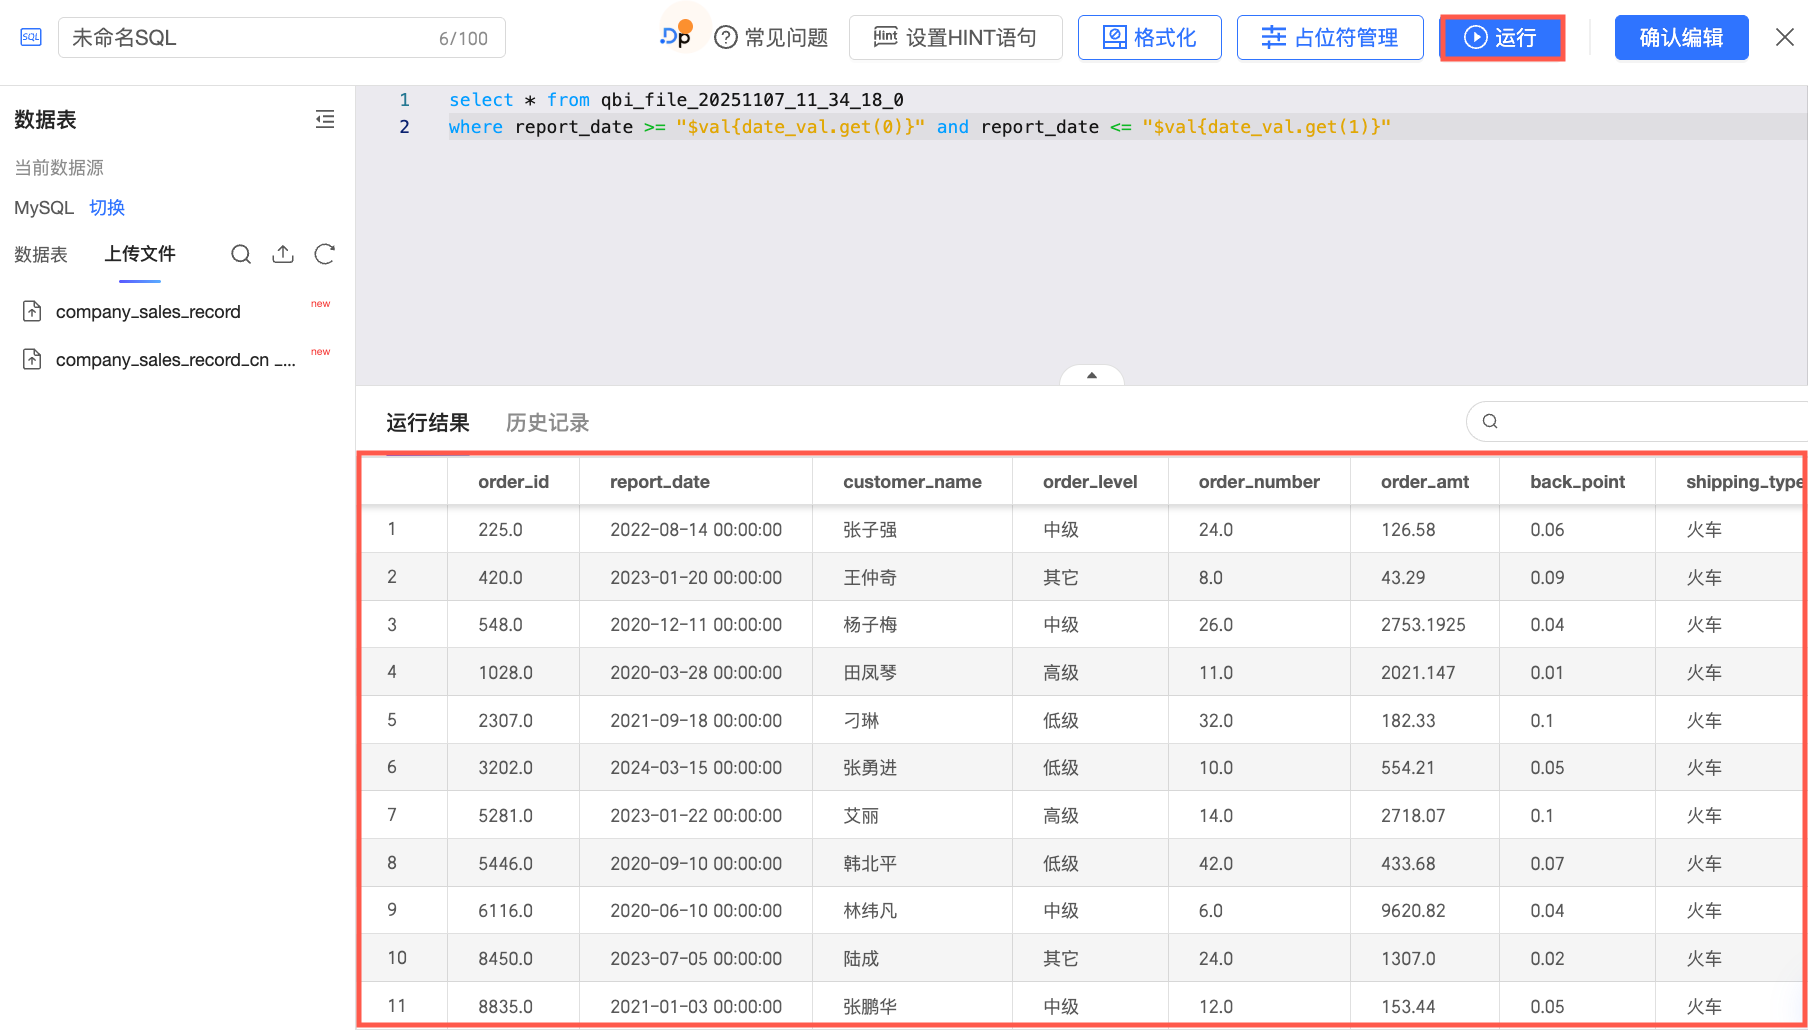This screenshot has height=1030, width=1808.
Task: Click the search icon in table list
Action: tap(241, 254)
